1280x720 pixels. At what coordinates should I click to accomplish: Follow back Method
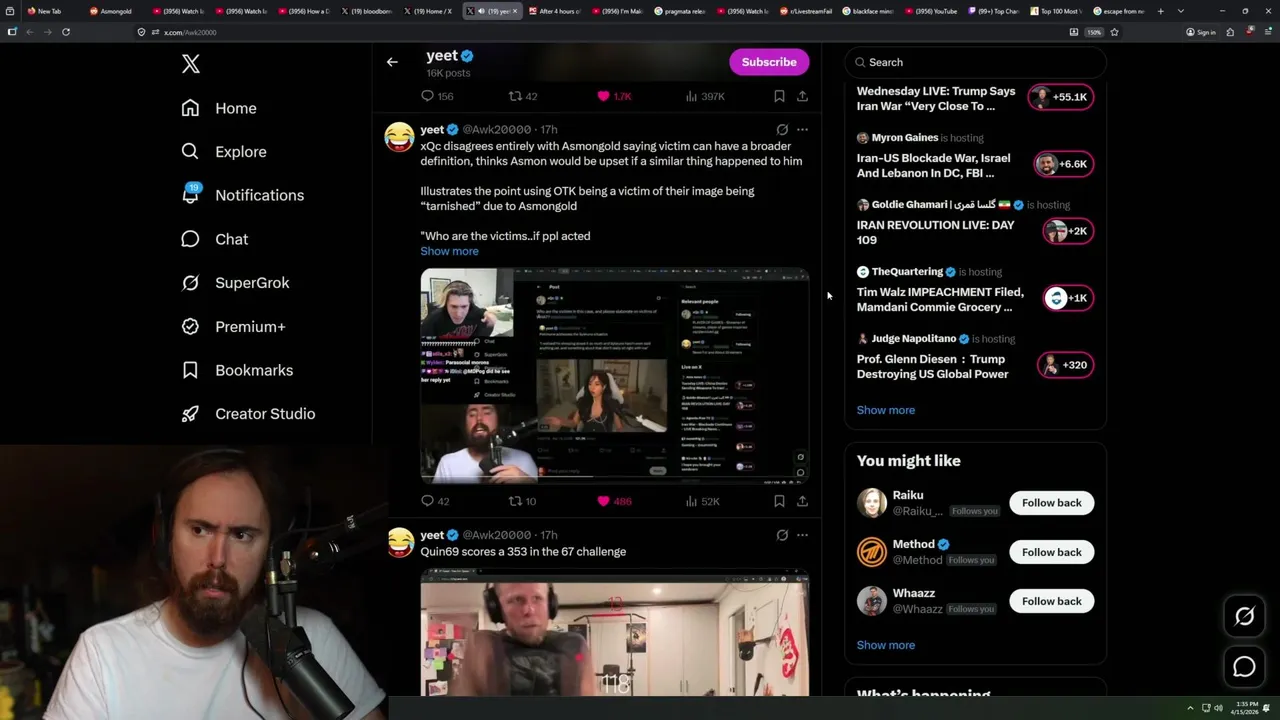[x=1052, y=552]
